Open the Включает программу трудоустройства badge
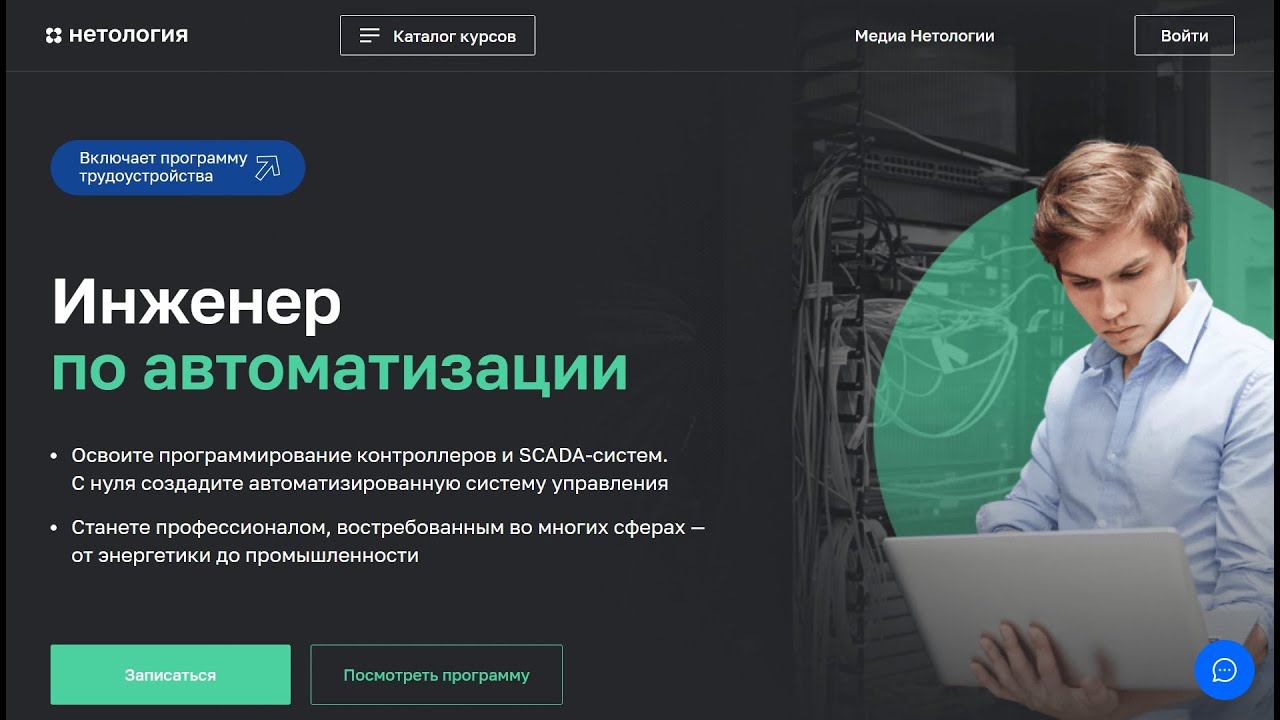Screen dimensions: 1280x720 click(178, 167)
